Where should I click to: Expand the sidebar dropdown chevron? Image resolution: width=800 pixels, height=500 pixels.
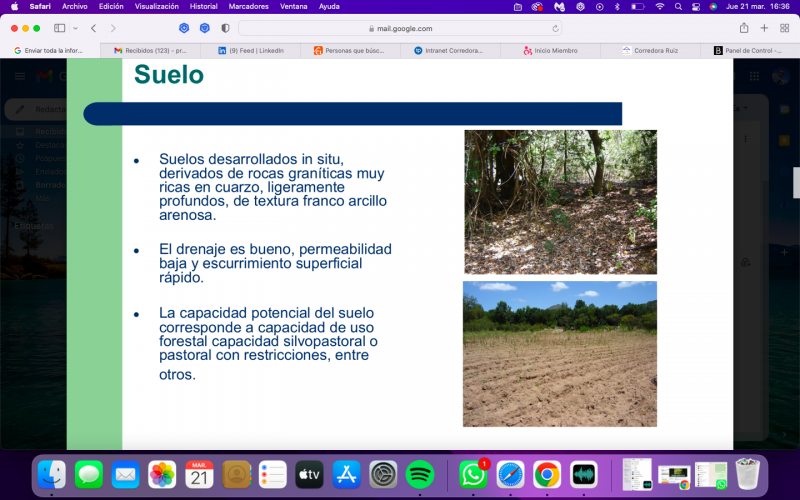(x=76, y=29)
